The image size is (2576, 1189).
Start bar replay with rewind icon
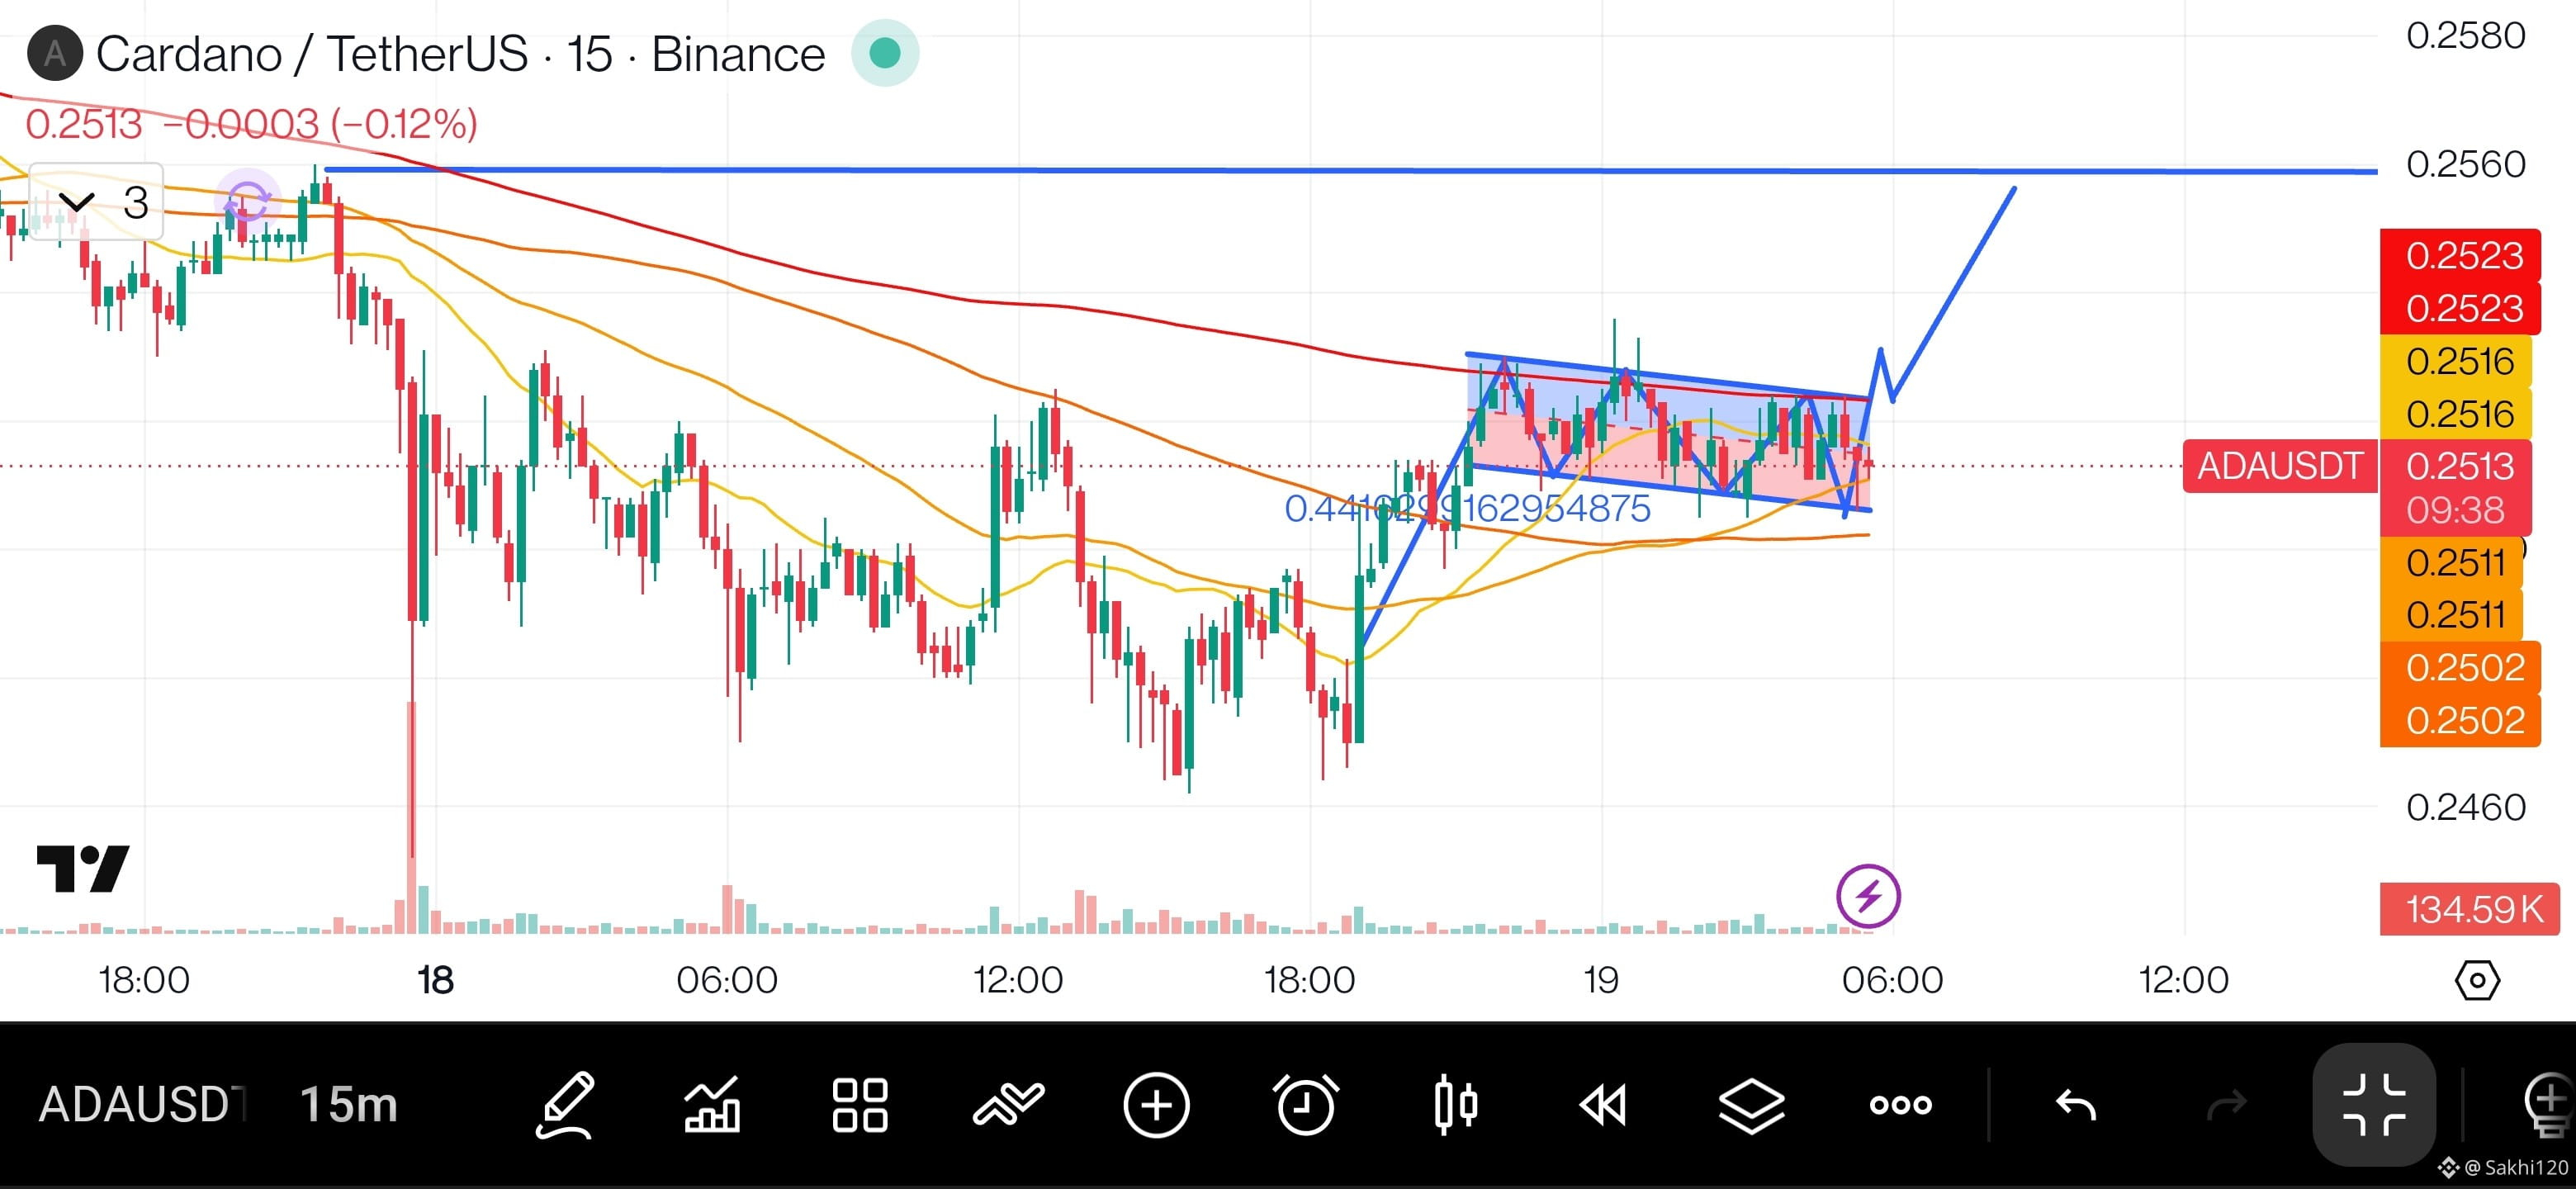(x=1603, y=1105)
